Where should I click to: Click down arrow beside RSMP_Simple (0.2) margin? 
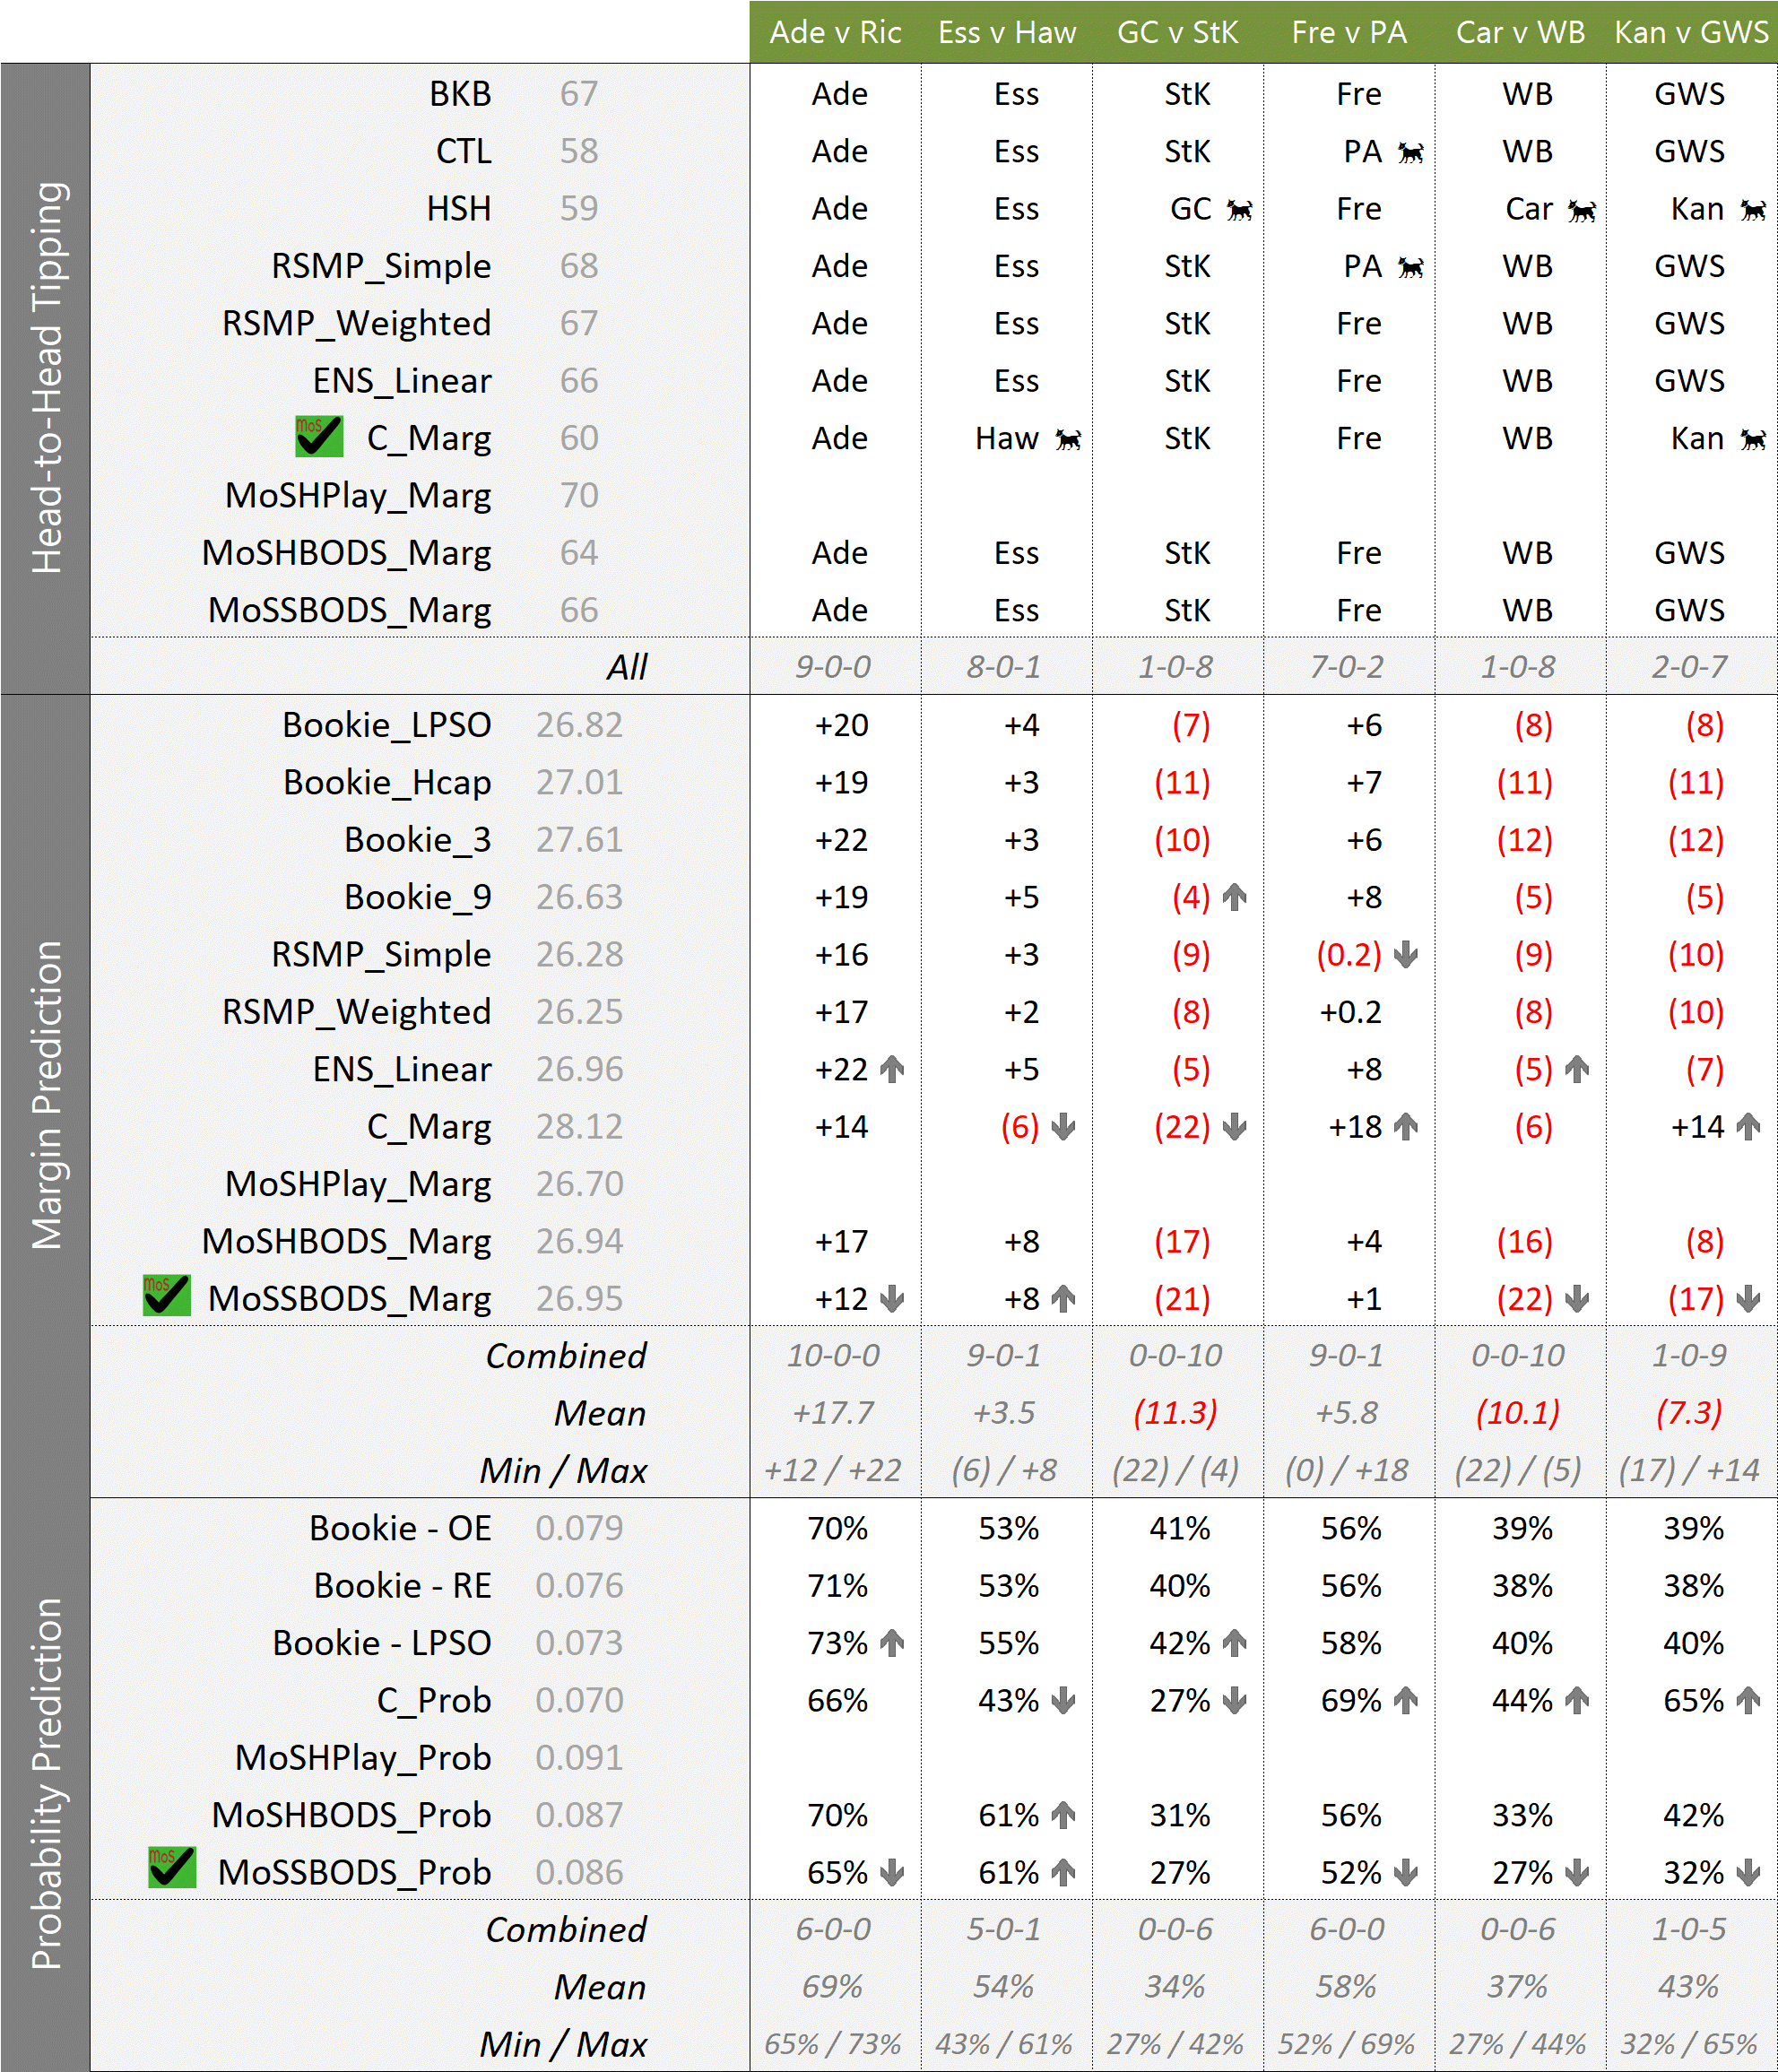click(1405, 954)
